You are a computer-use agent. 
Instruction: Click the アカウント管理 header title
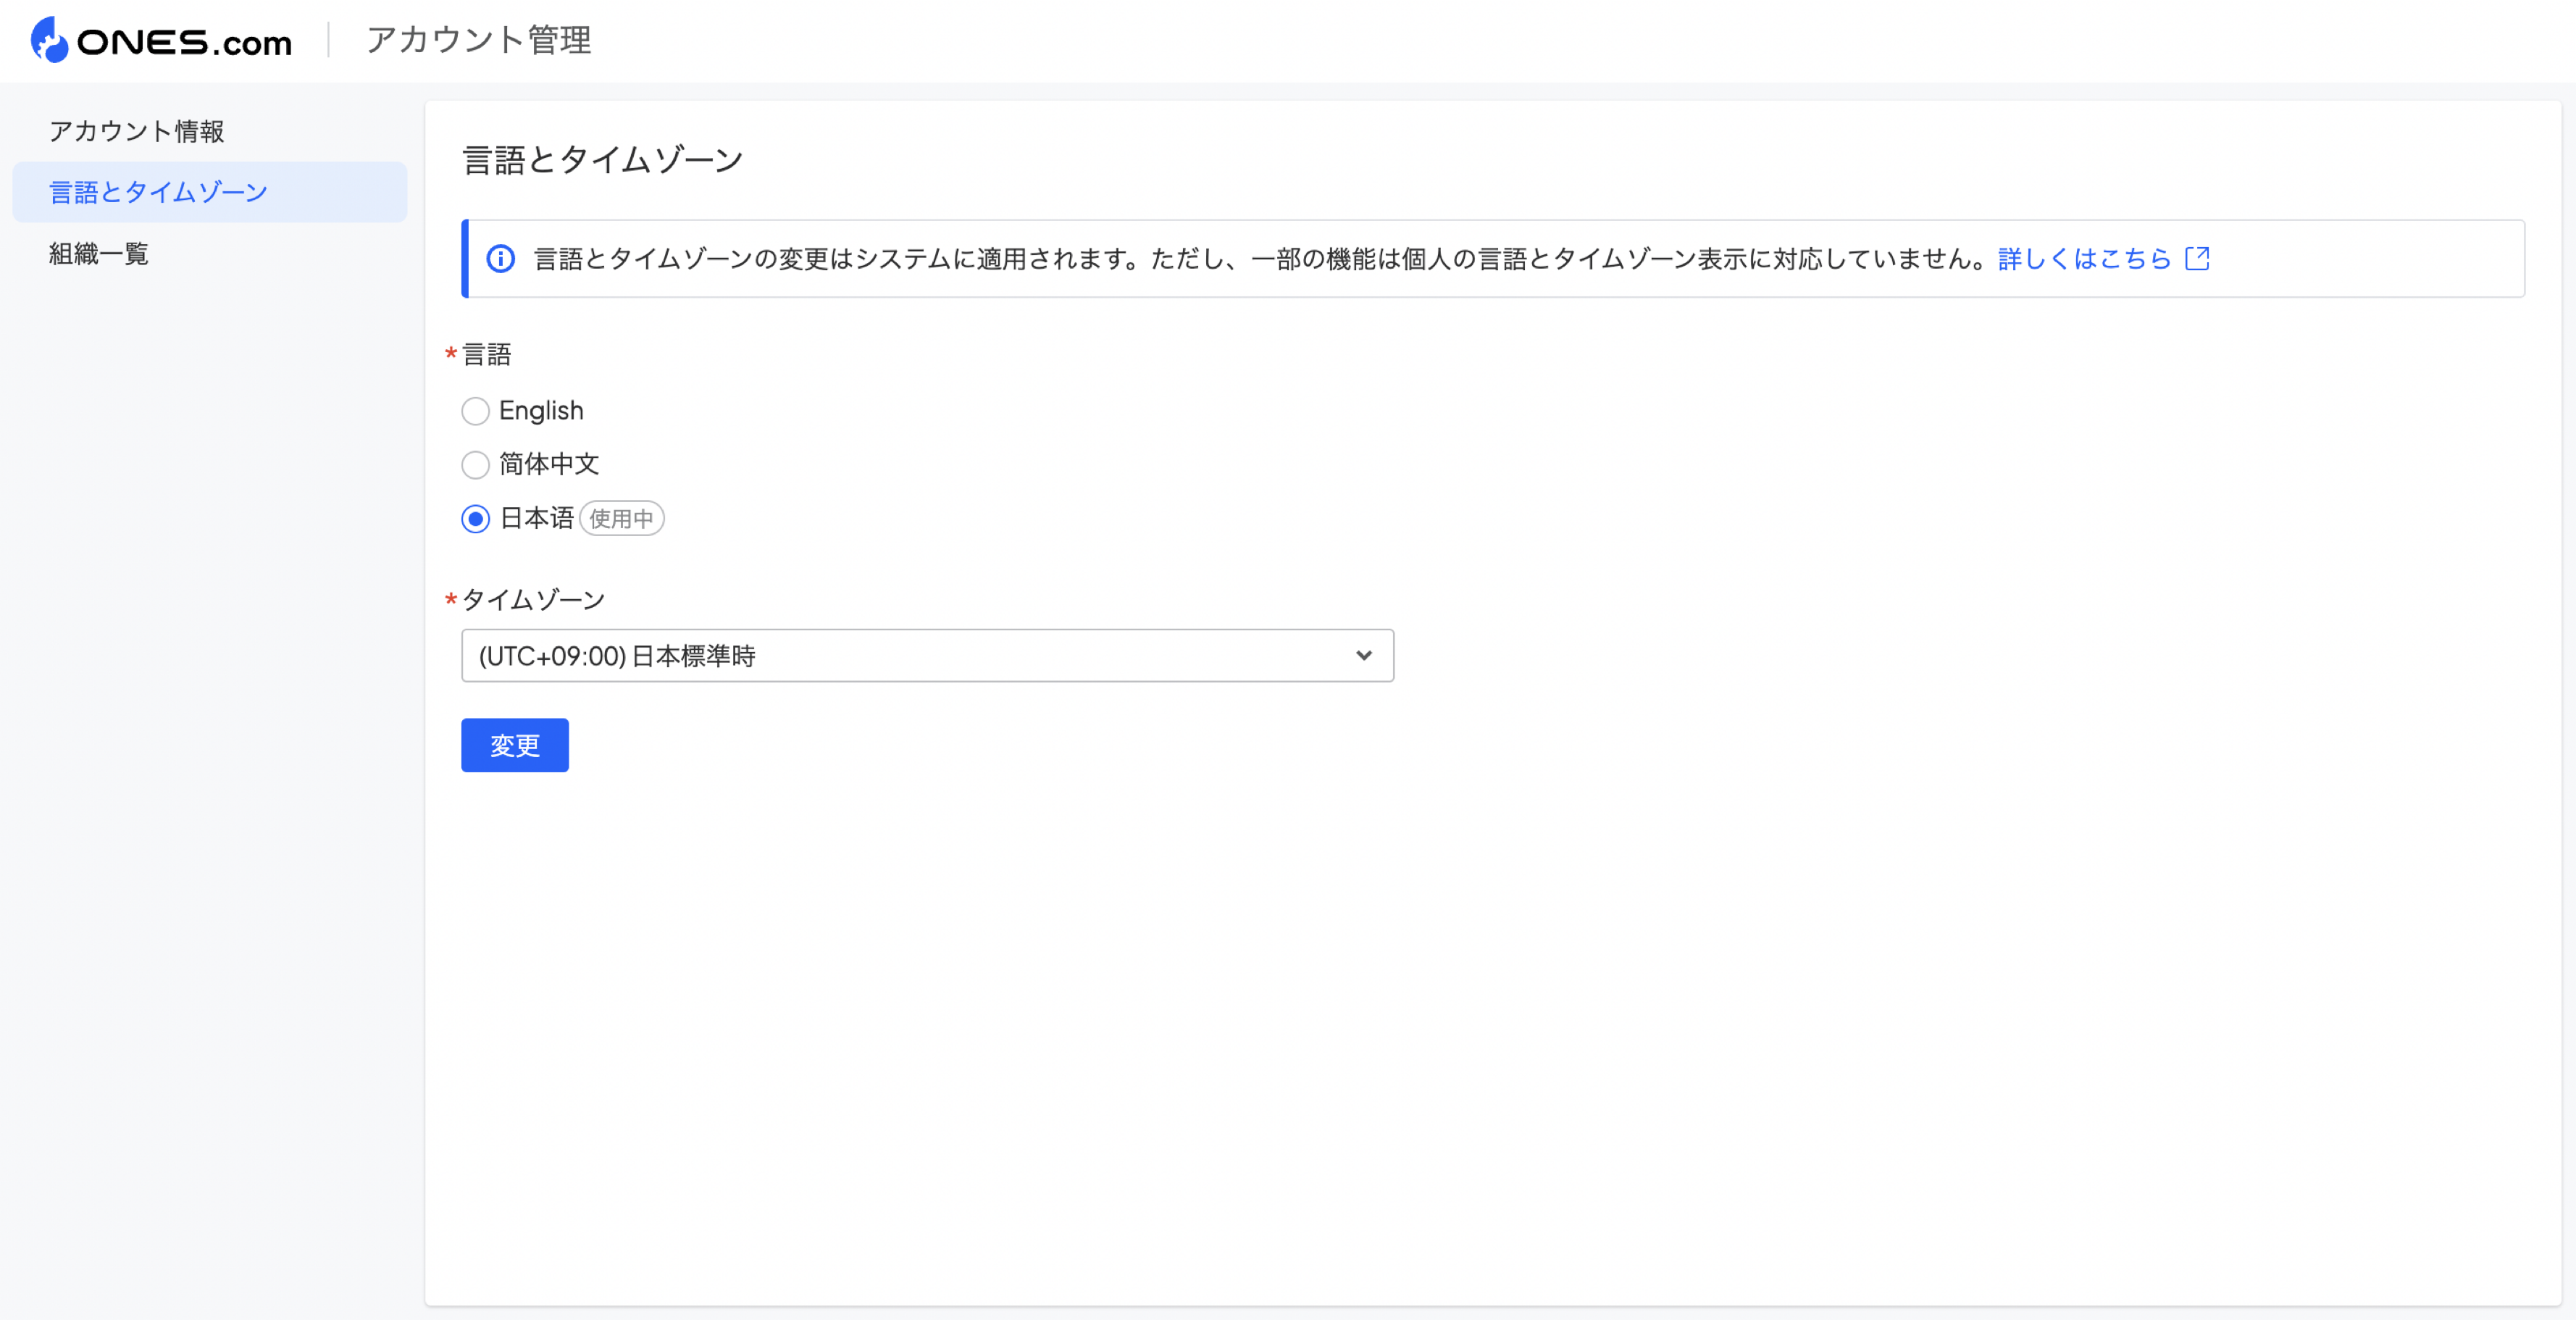coord(479,40)
